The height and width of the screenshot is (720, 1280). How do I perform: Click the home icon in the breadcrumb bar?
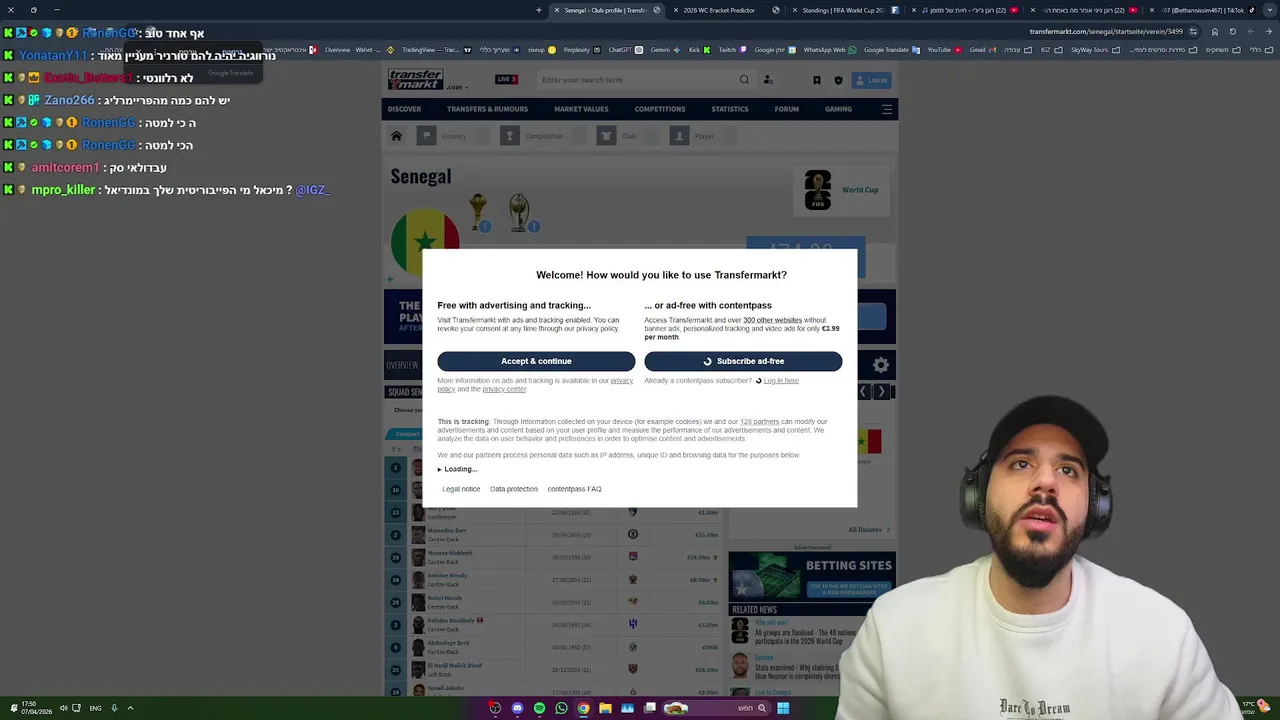396,136
